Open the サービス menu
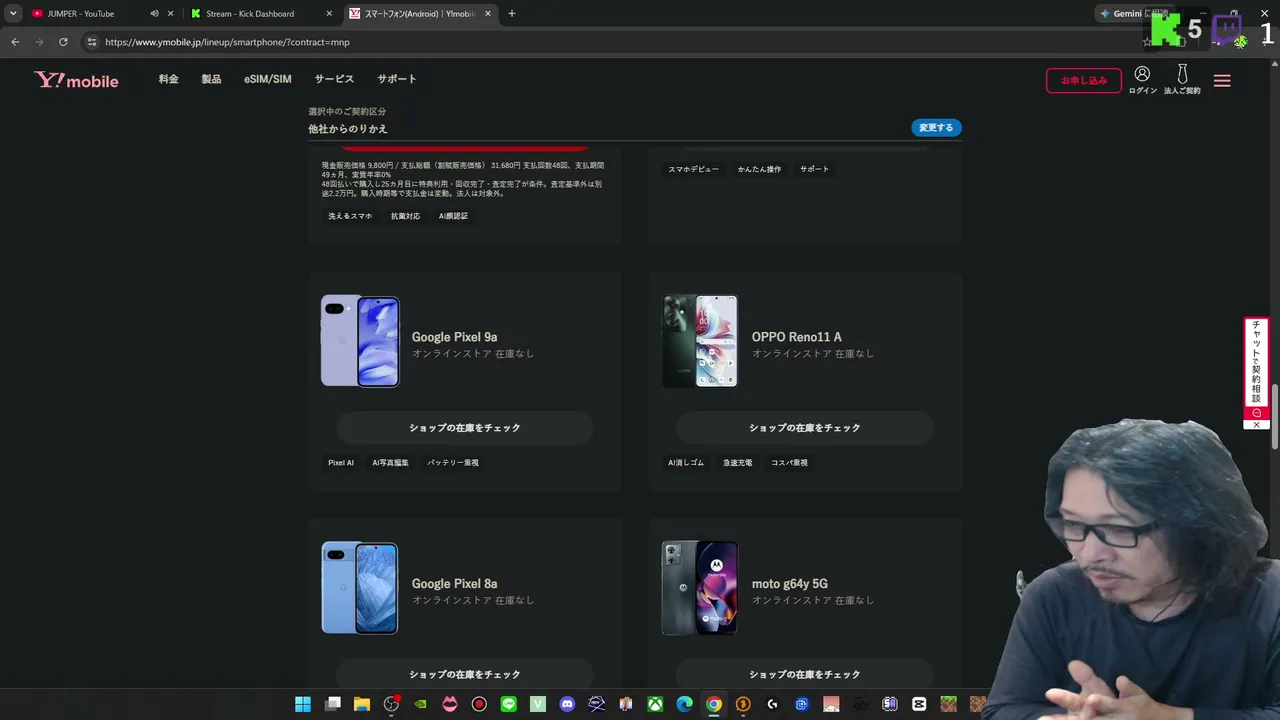 point(334,79)
